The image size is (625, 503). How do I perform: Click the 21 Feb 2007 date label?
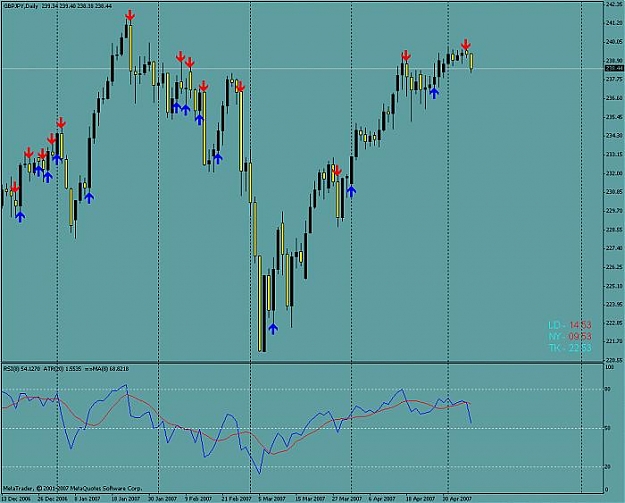coord(237,499)
